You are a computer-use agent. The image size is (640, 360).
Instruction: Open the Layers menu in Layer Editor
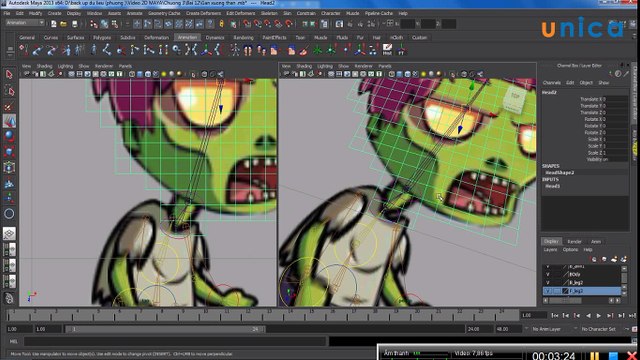click(550, 250)
